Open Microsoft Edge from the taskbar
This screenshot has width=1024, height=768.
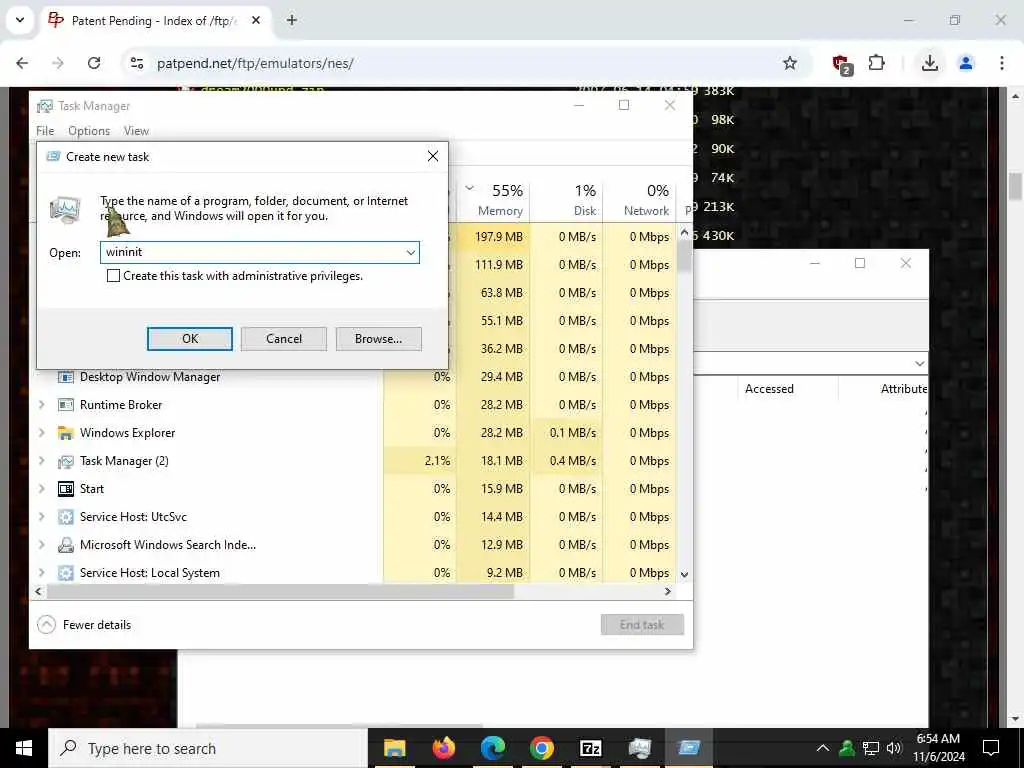click(x=492, y=748)
